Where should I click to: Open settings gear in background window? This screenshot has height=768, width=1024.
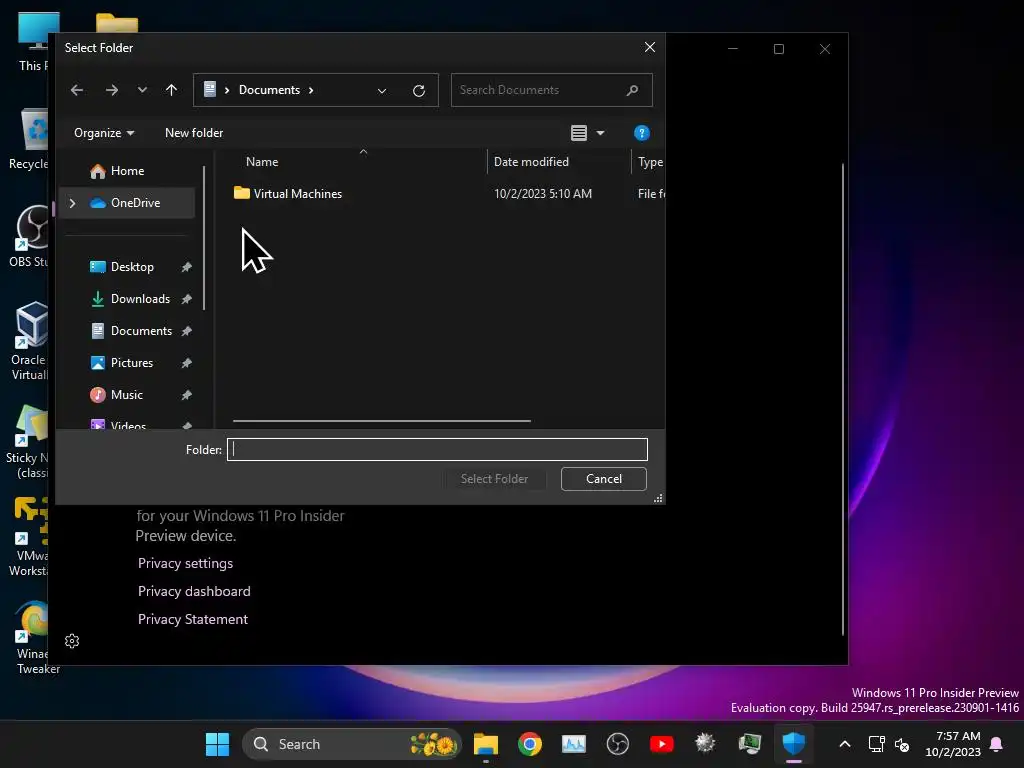click(x=72, y=641)
